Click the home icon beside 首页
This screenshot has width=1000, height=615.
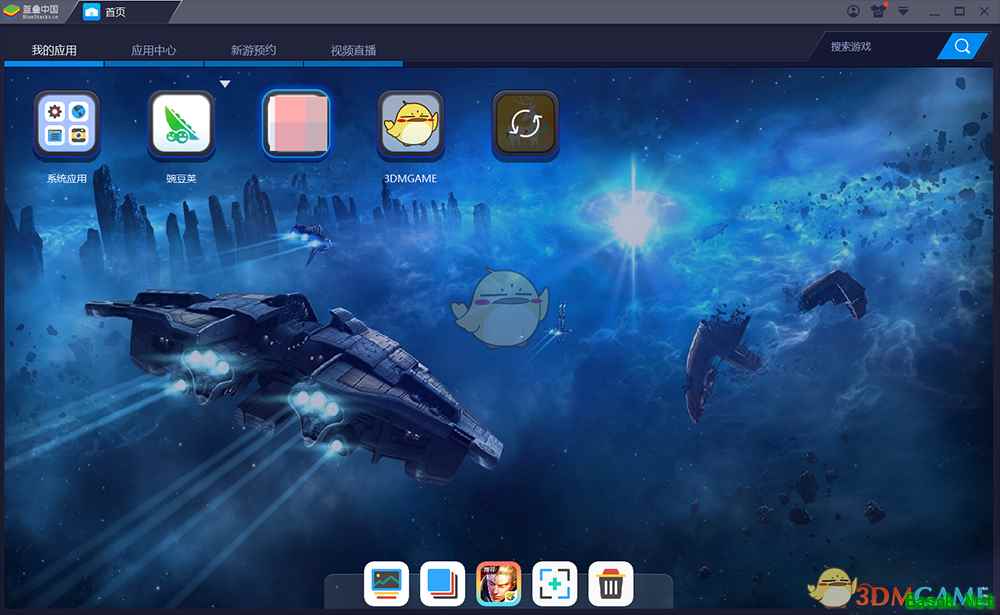tap(92, 11)
